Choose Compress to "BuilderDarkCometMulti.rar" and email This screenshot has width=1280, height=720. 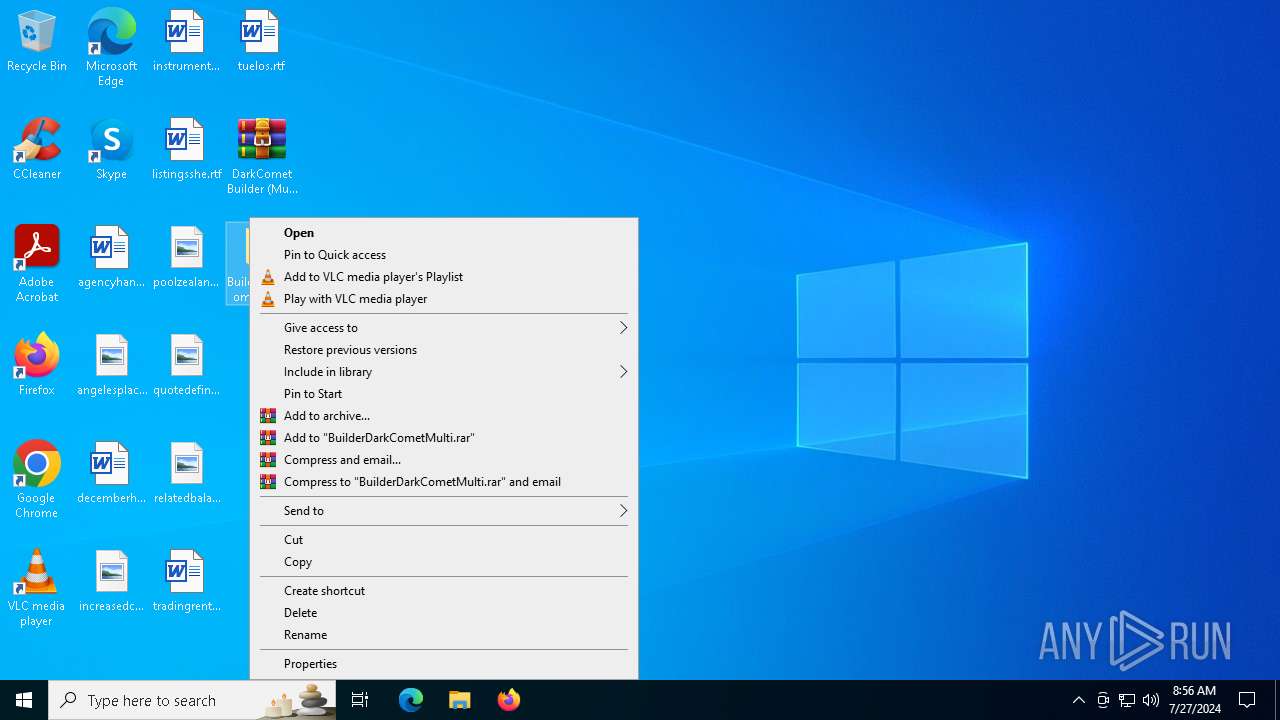pyautogui.click(x=443, y=482)
